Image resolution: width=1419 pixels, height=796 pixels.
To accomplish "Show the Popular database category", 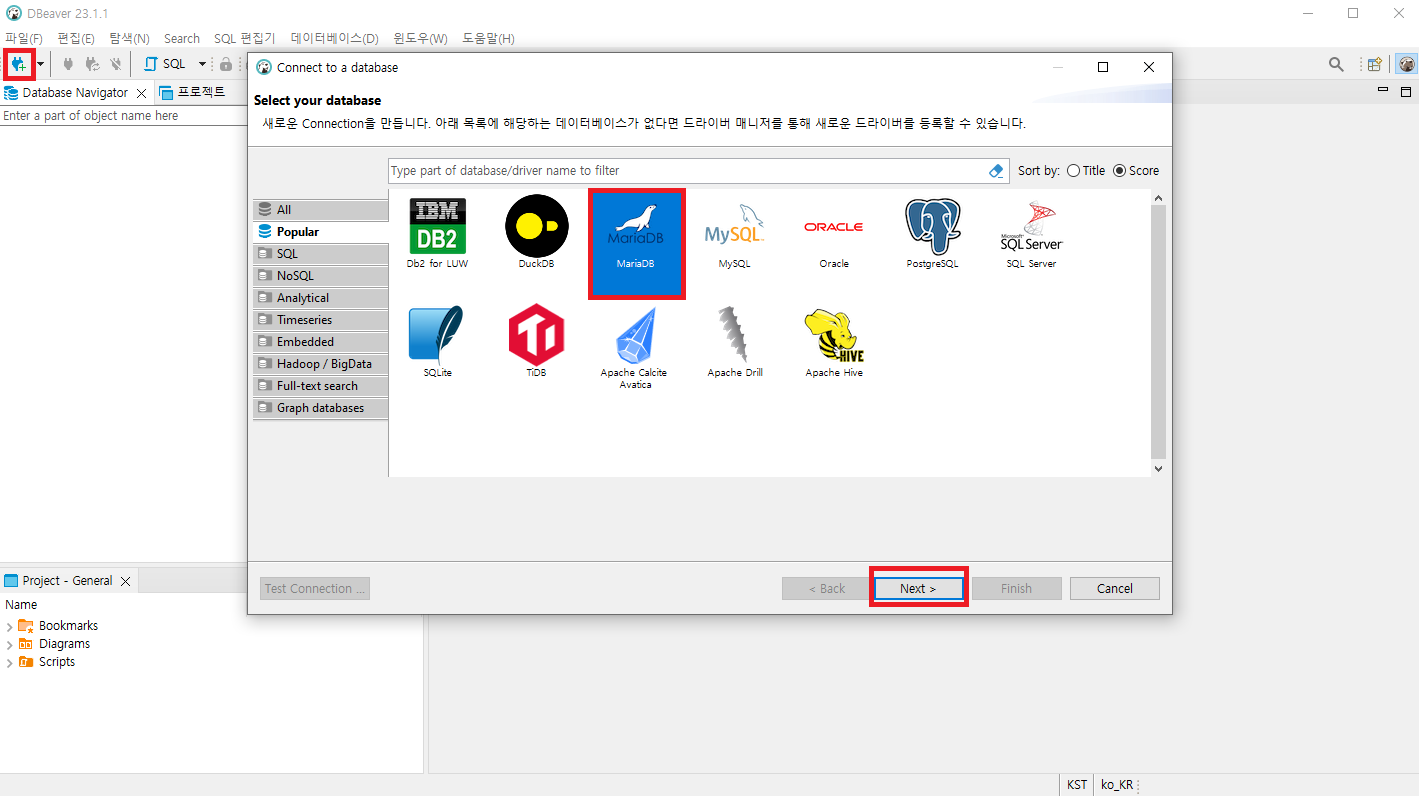I will point(320,232).
